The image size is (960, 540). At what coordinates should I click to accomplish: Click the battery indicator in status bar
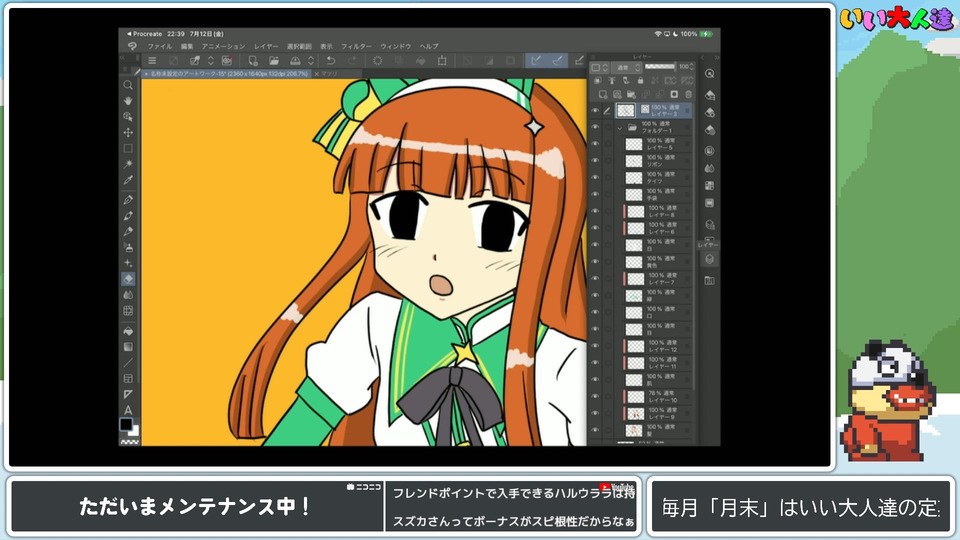click(706, 34)
